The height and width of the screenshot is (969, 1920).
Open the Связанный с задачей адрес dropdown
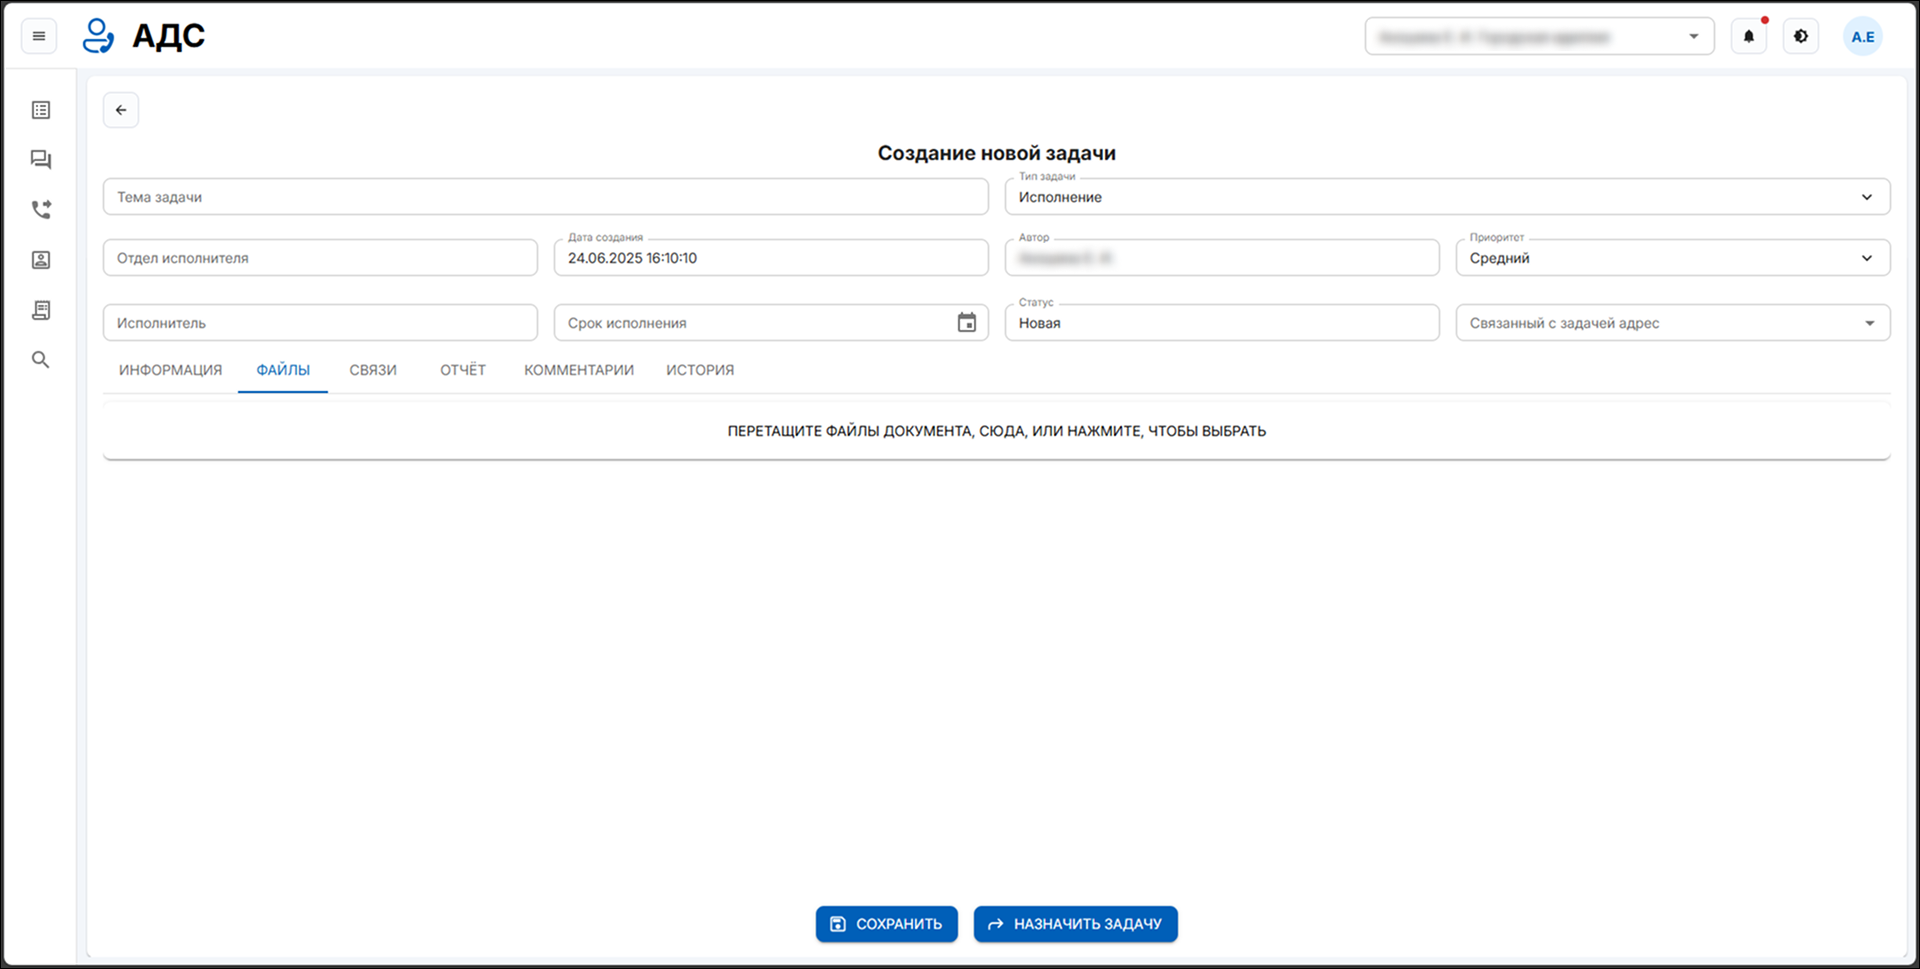coord(1868,323)
